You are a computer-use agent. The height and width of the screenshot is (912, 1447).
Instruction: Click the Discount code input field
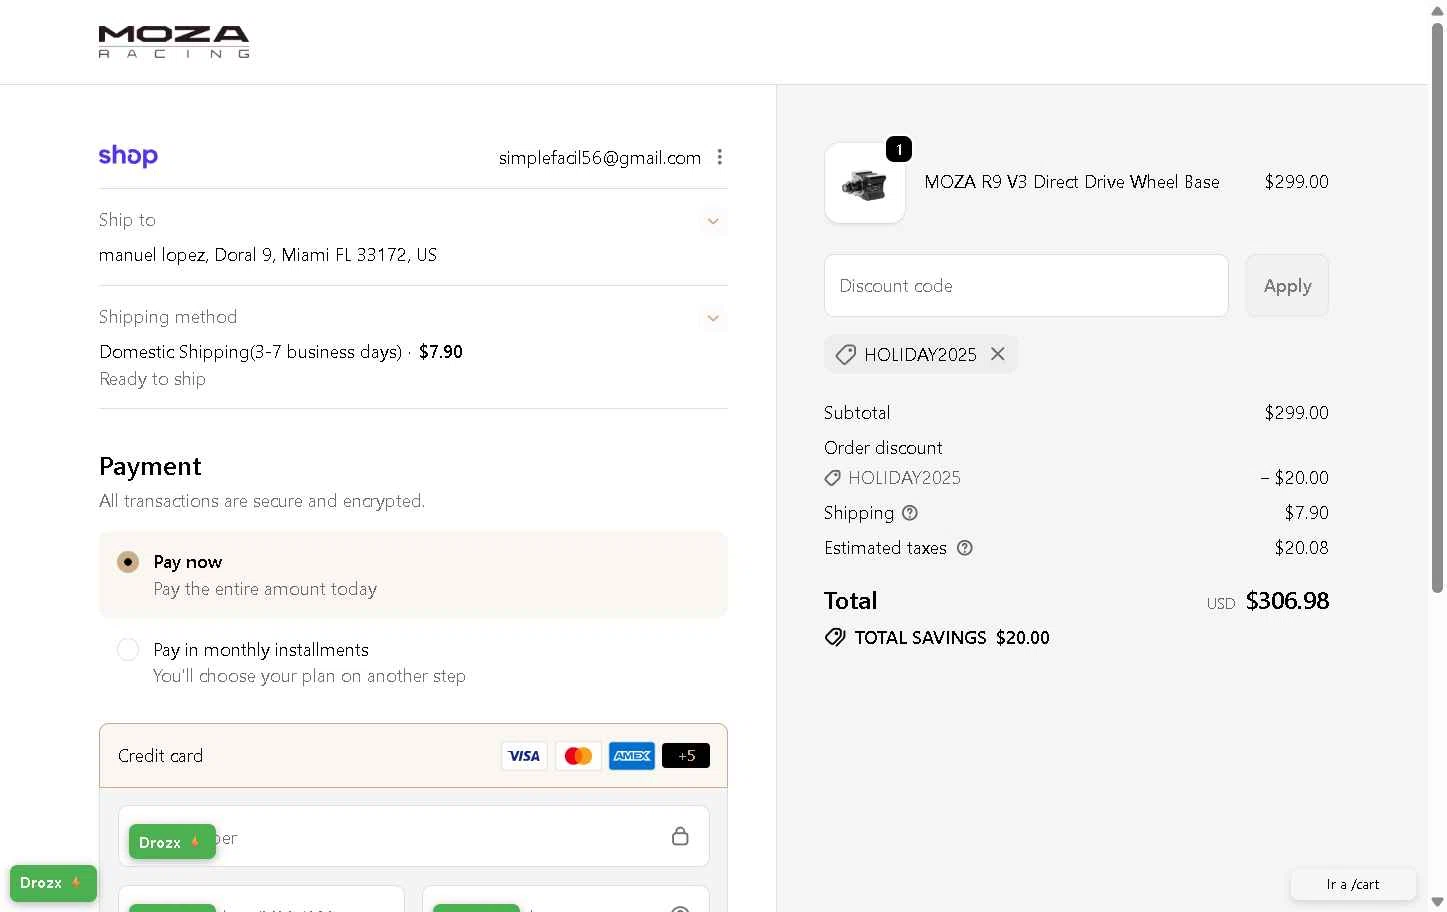(x=1026, y=286)
